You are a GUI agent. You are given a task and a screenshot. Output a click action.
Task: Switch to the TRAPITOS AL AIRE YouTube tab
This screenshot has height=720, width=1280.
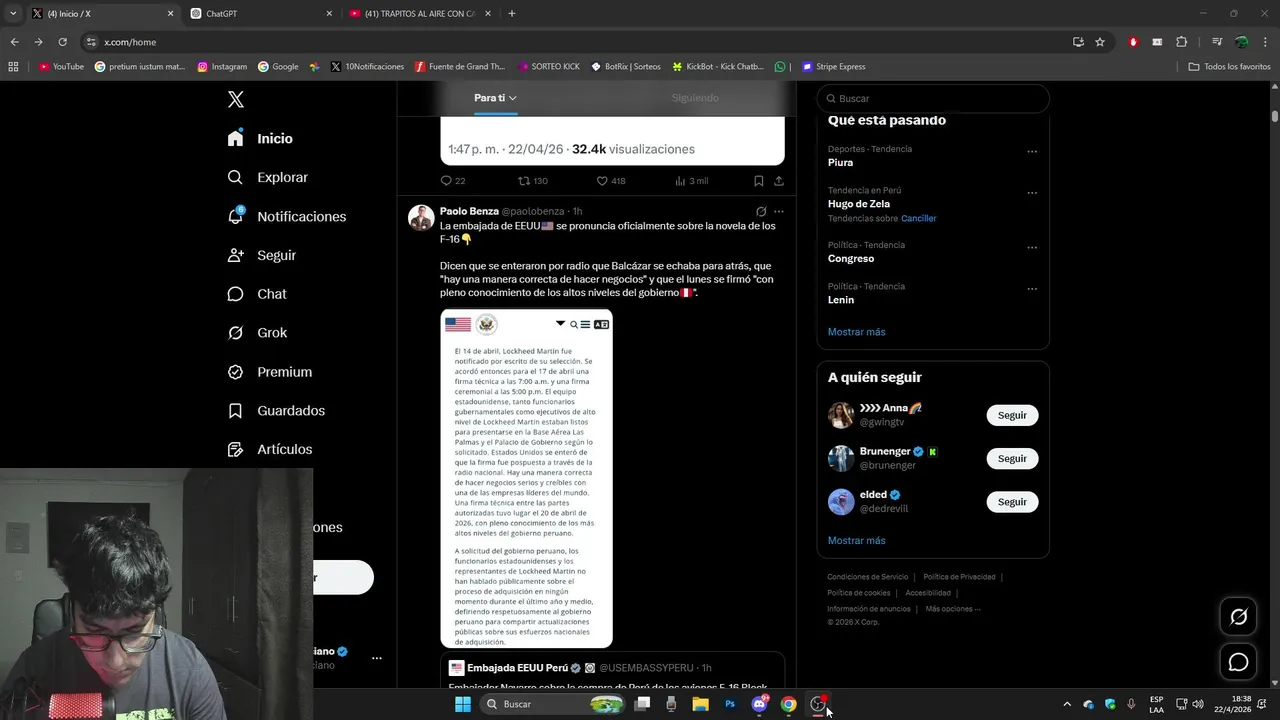(420, 14)
